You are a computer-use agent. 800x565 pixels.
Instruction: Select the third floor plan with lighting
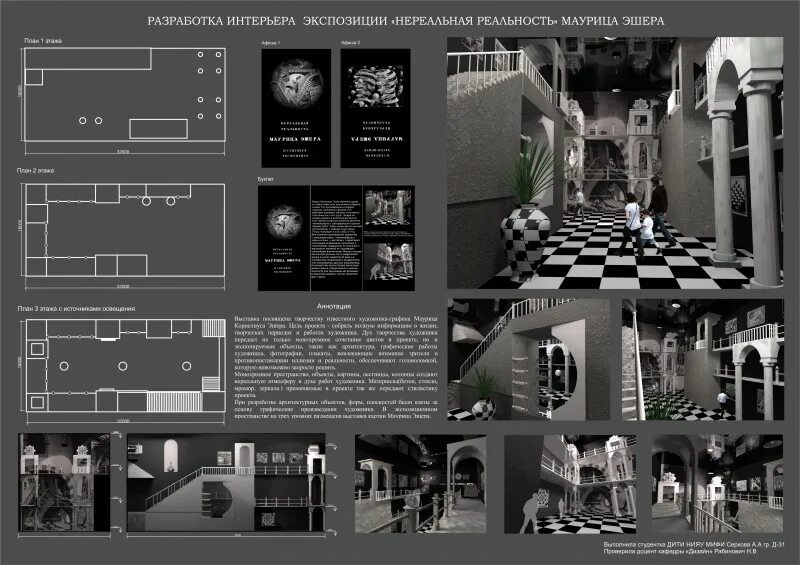(124, 365)
